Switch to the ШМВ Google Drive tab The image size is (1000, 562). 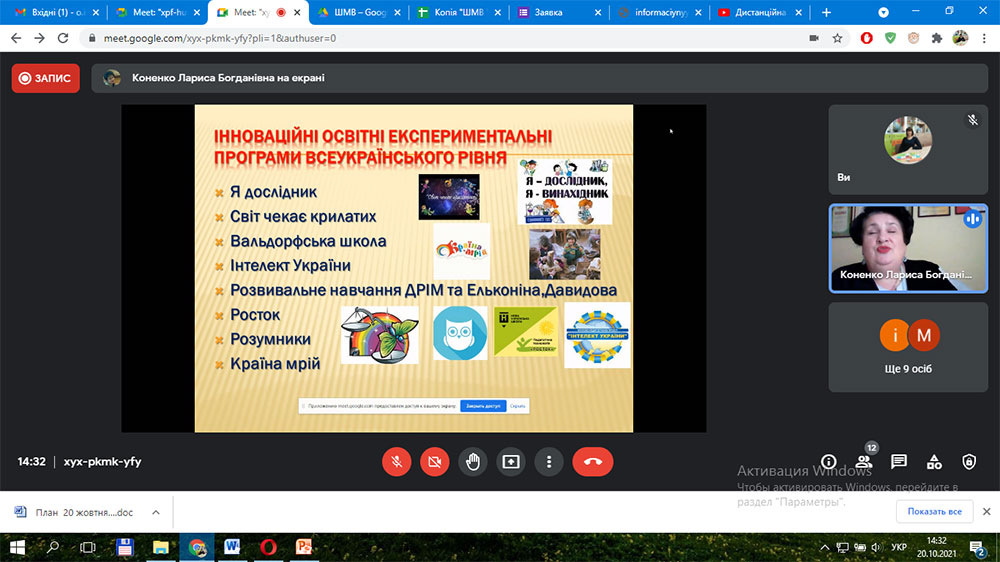(359, 12)
